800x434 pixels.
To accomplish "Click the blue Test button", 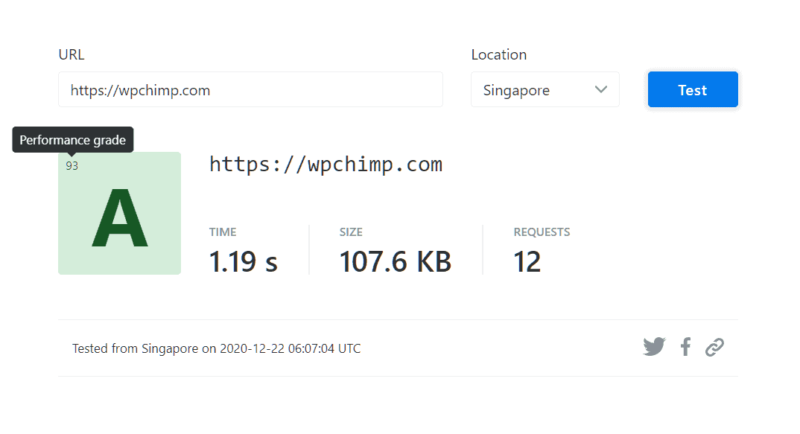I will [x=693, y=90].
